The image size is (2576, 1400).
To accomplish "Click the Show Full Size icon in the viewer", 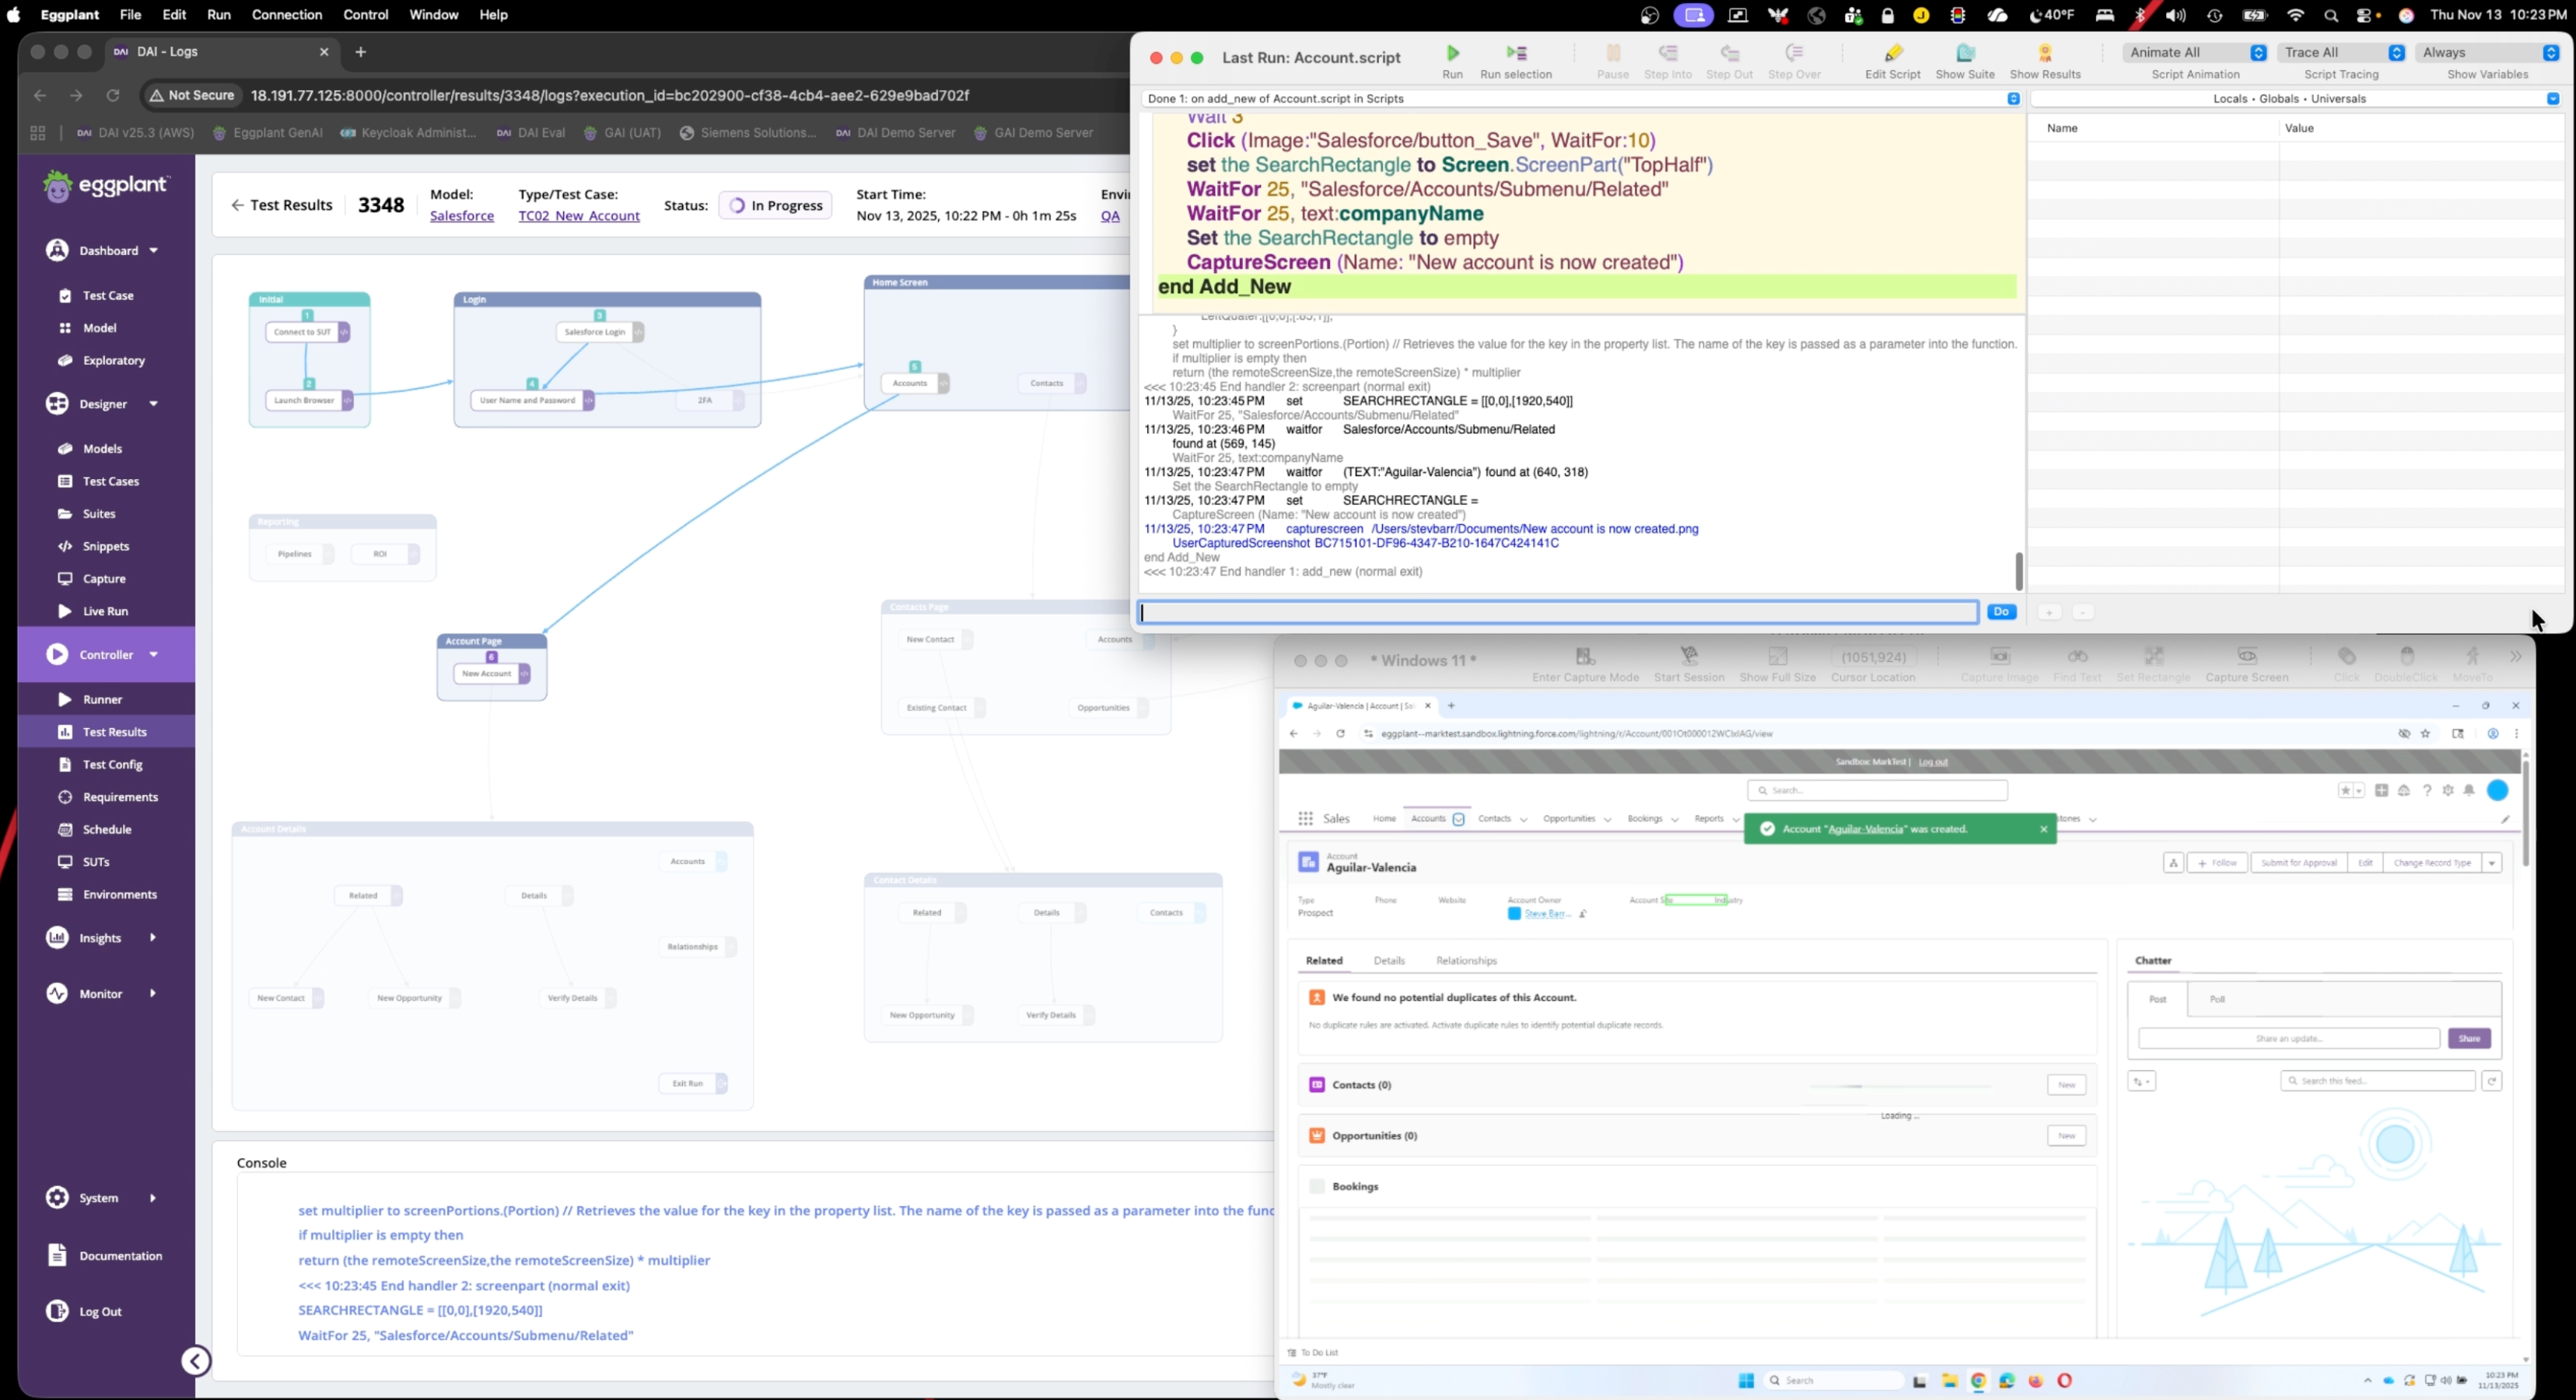I will (x=1777, y=656).
